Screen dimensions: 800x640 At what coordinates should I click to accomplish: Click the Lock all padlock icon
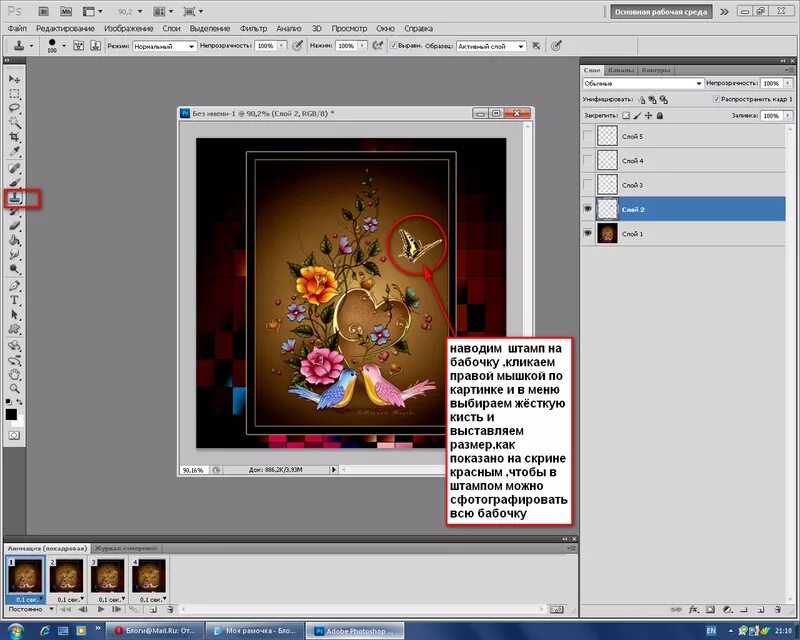pos(660,116)
